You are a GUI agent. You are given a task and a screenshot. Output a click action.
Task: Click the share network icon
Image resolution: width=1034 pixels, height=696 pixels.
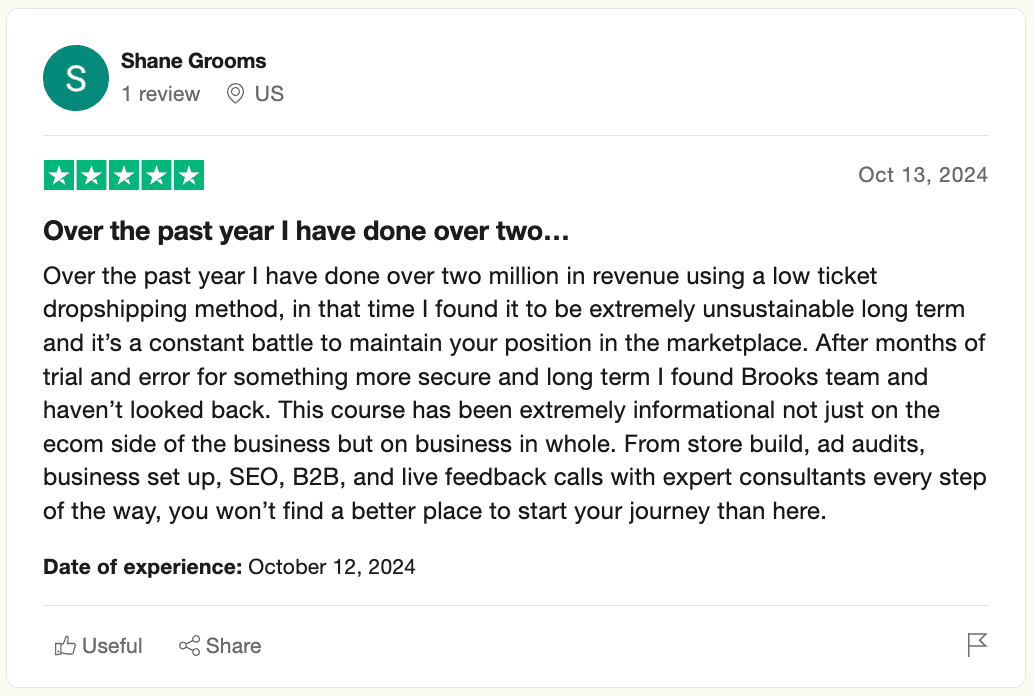189,646
